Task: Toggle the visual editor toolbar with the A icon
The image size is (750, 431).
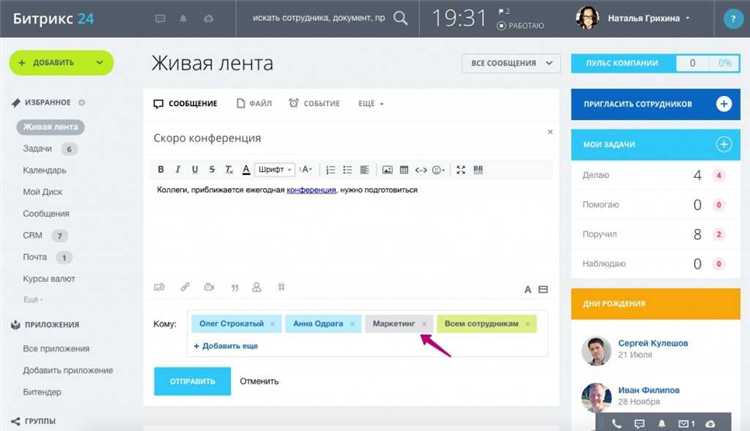Action: 528,289
